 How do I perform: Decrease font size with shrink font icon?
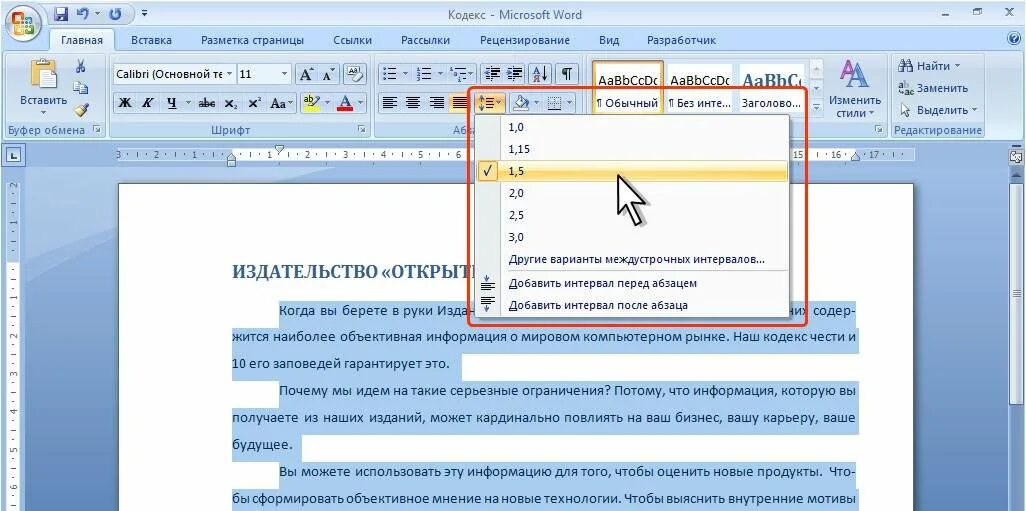(x=327, y=74)
